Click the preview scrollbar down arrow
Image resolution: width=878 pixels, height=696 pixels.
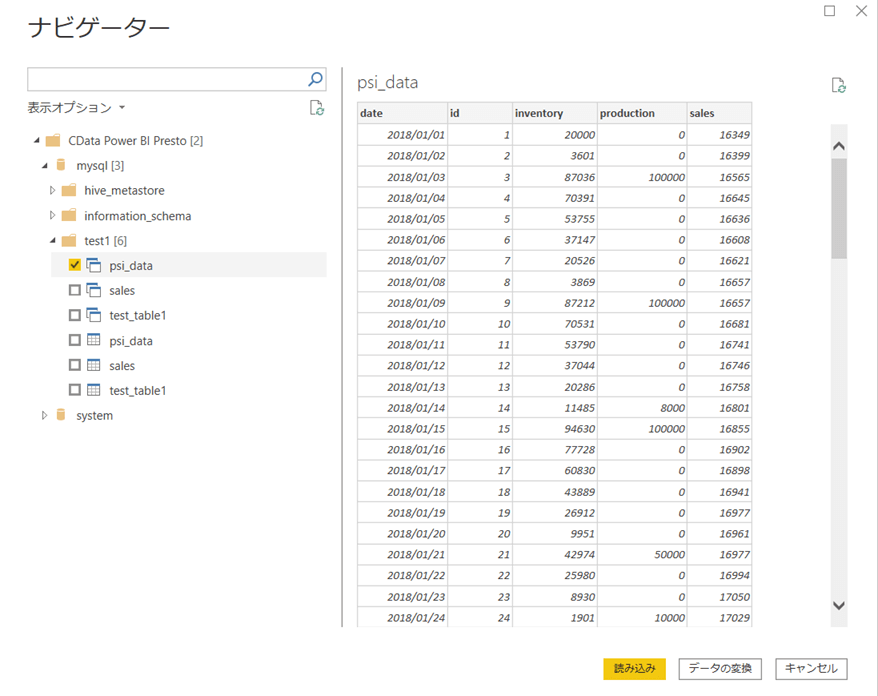click(839, 606)
